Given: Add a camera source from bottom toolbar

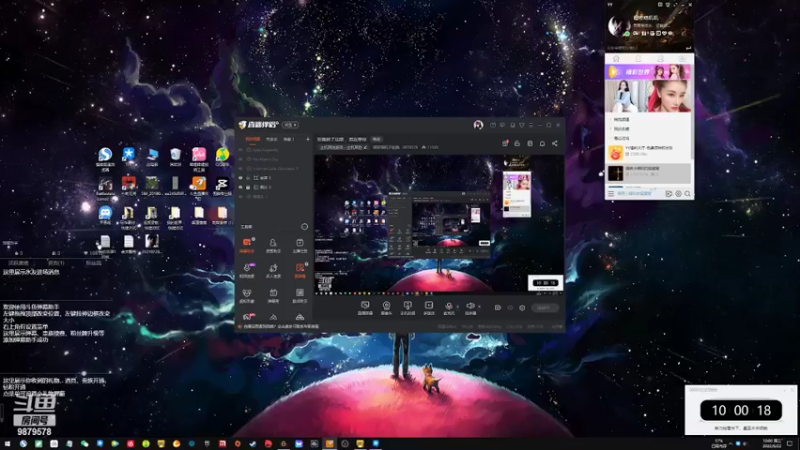Looking at the screenshot, I should pyautogui.click(x=386, y=307).
